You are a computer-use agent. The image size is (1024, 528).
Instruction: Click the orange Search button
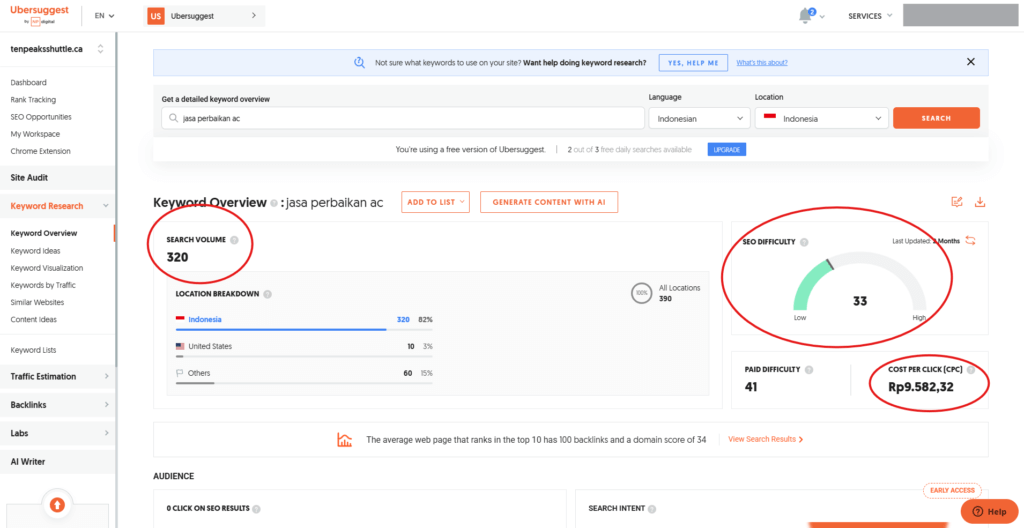pyautogui.click(x=936, y=118)
